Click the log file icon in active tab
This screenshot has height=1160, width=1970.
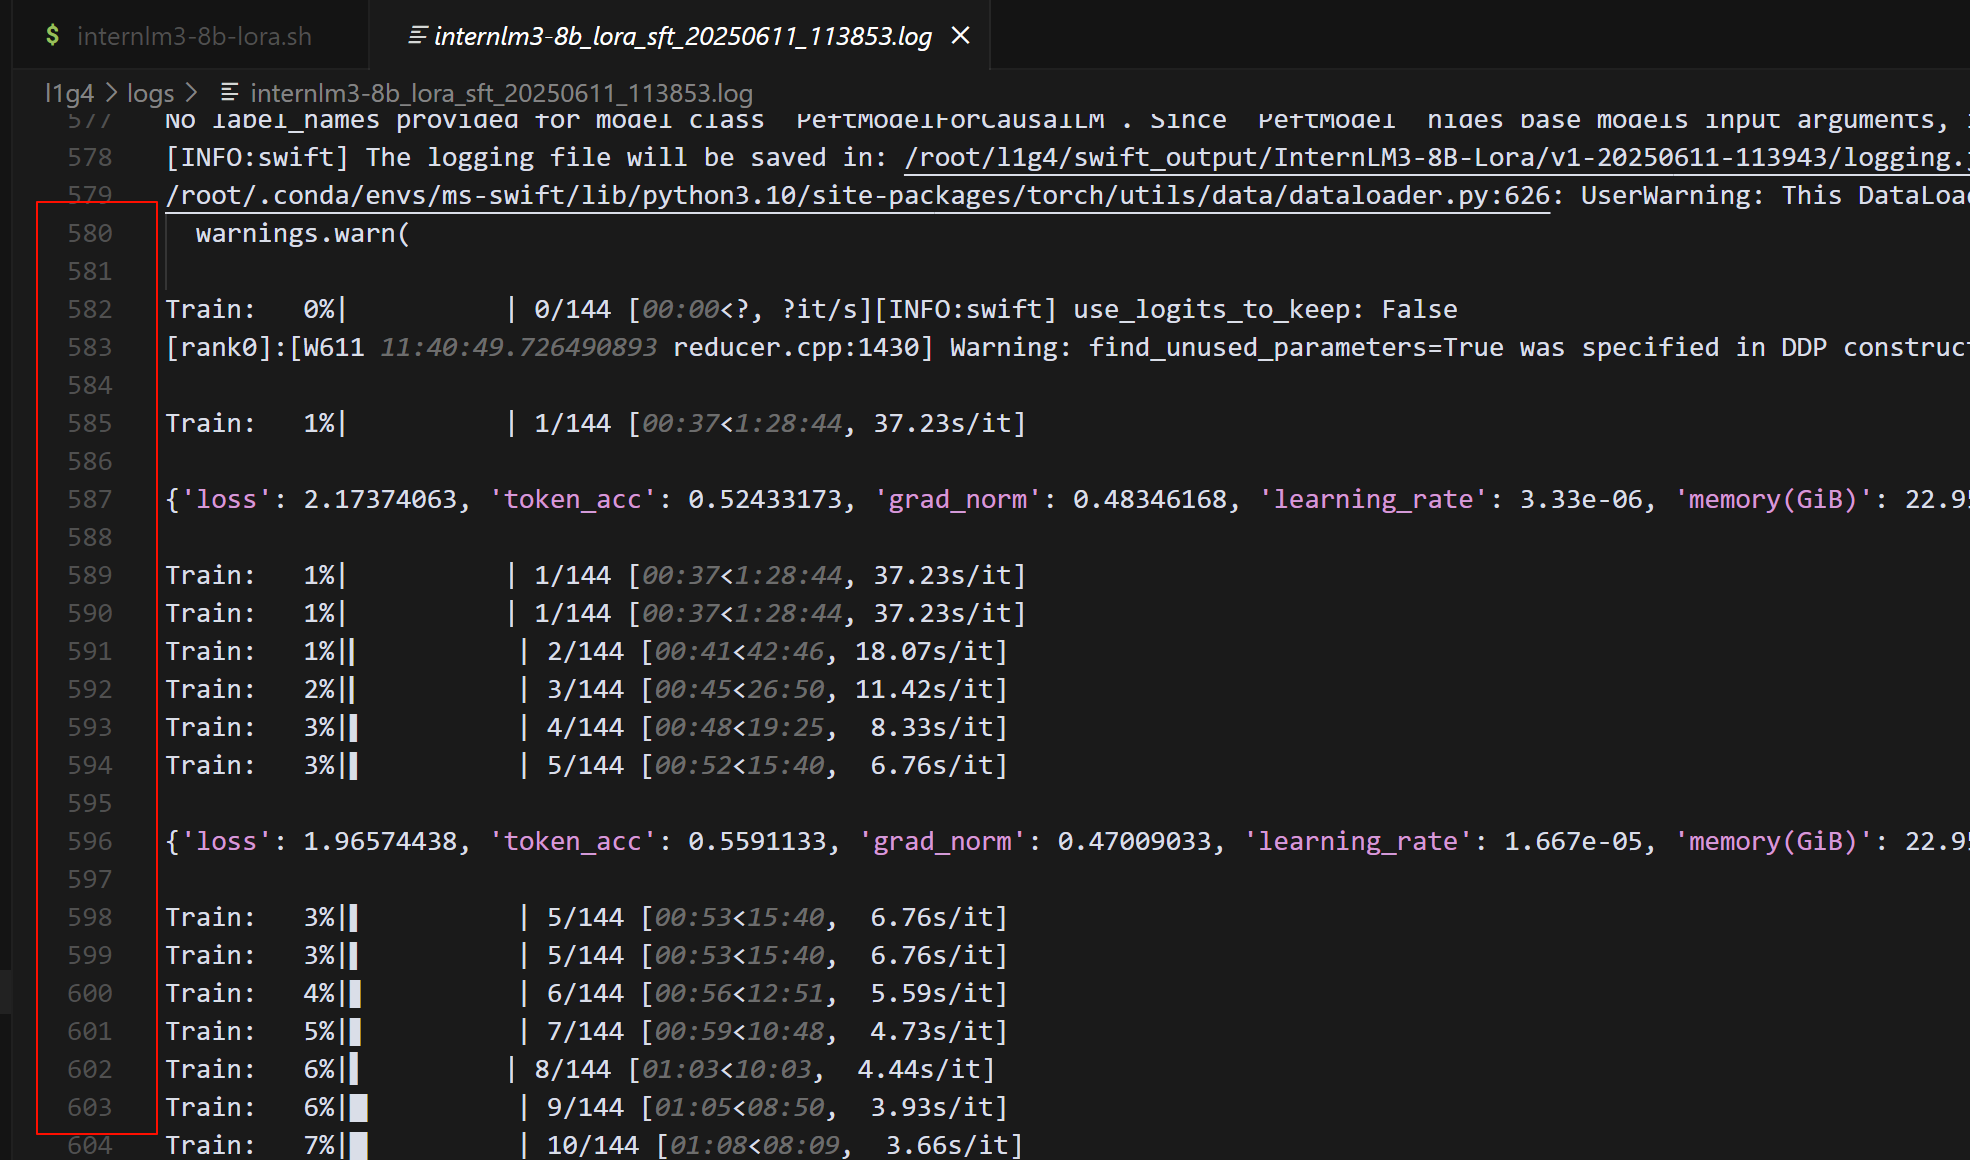click(x=417, y=36)
